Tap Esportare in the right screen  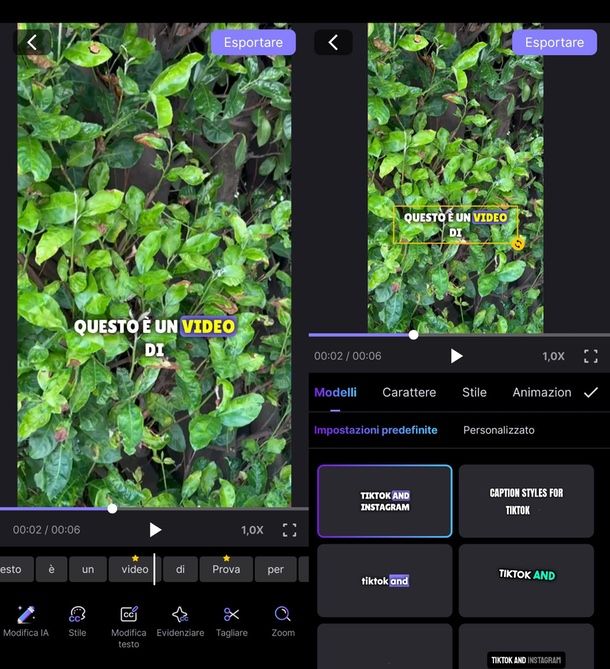pyautogui.click(x=554, y=42)
